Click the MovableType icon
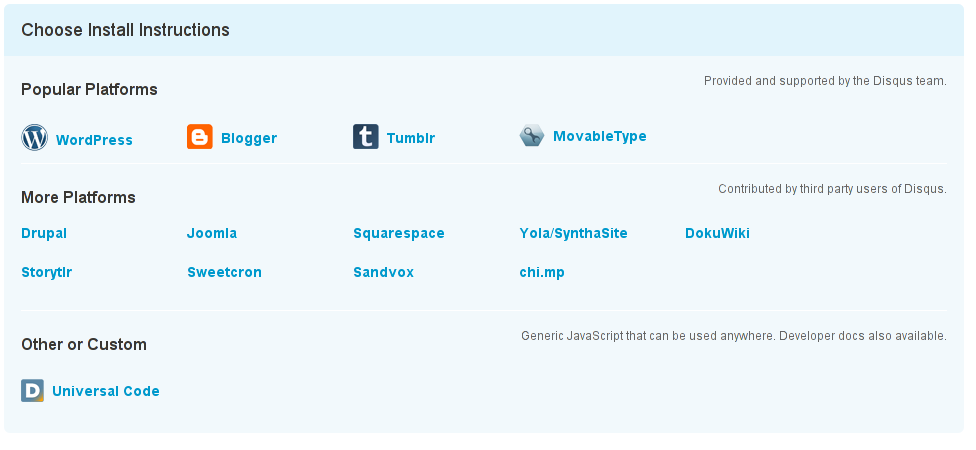 [531, 135]
